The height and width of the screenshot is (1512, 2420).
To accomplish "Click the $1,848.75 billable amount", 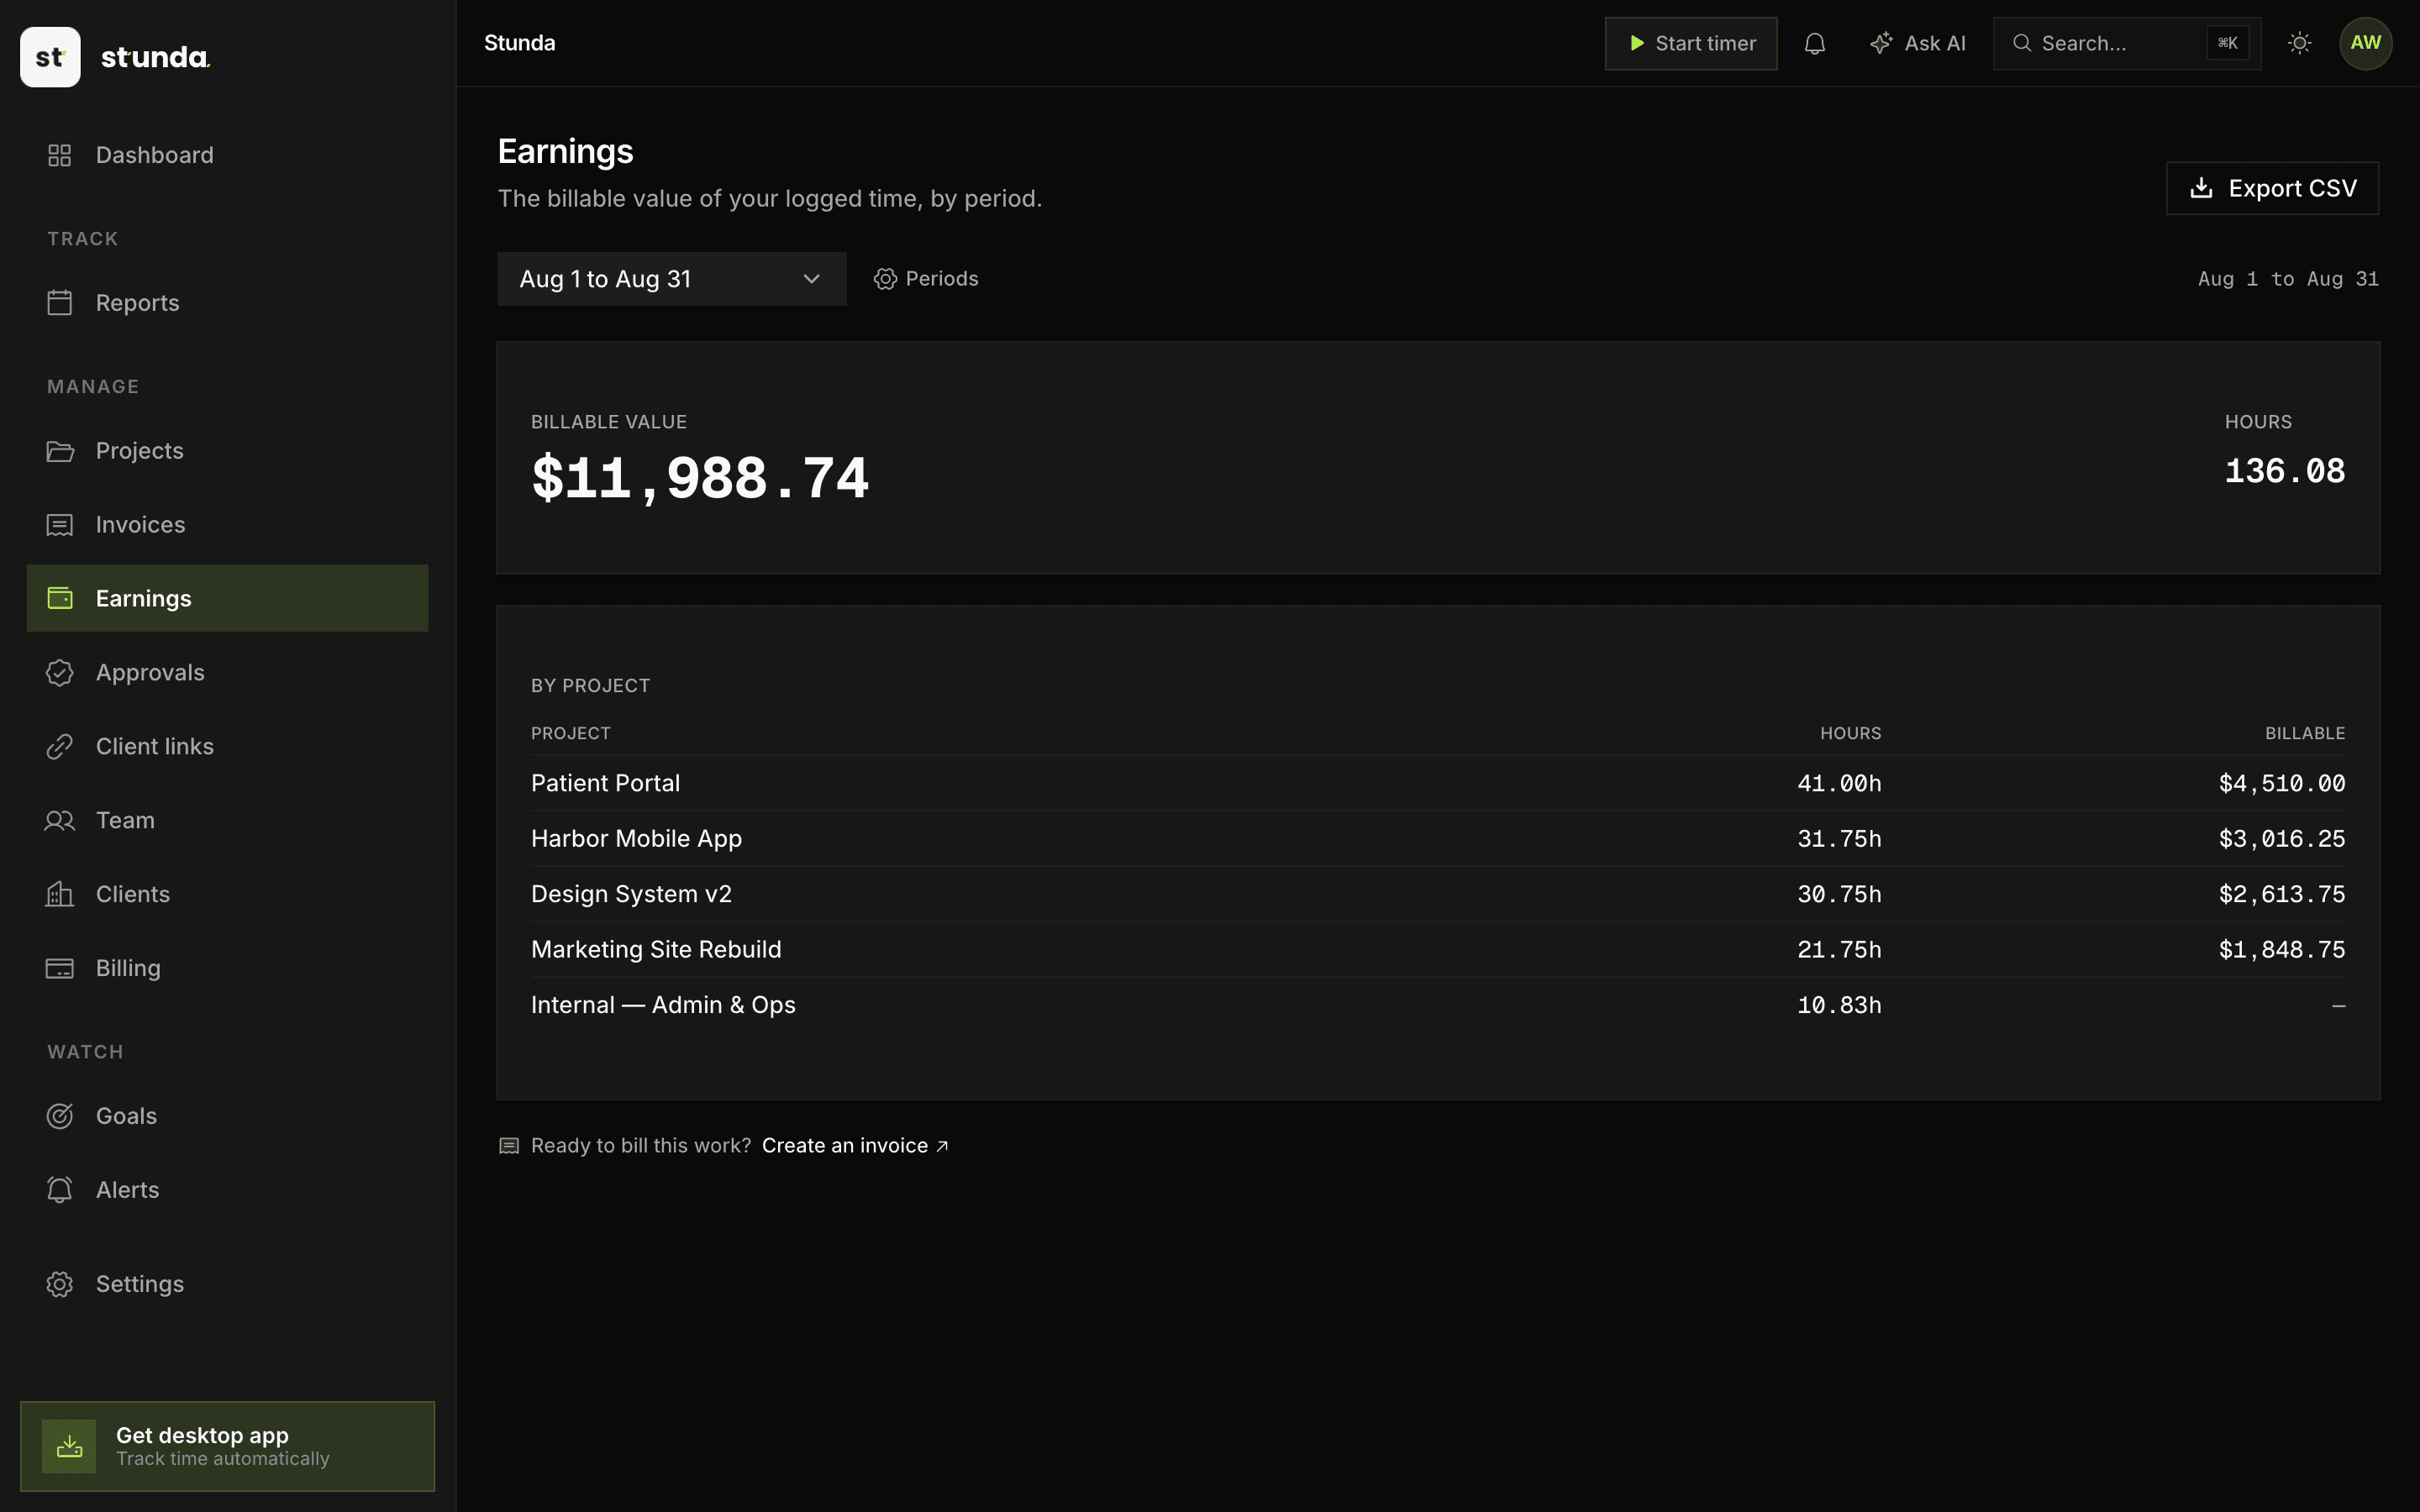I will [2282, 950].
